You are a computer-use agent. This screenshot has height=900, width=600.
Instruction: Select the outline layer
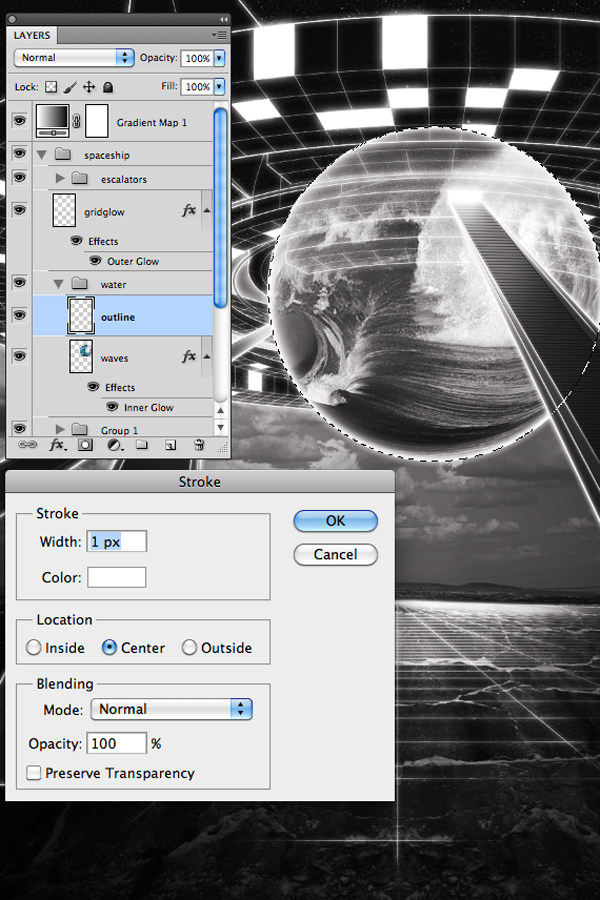[123, 316]
